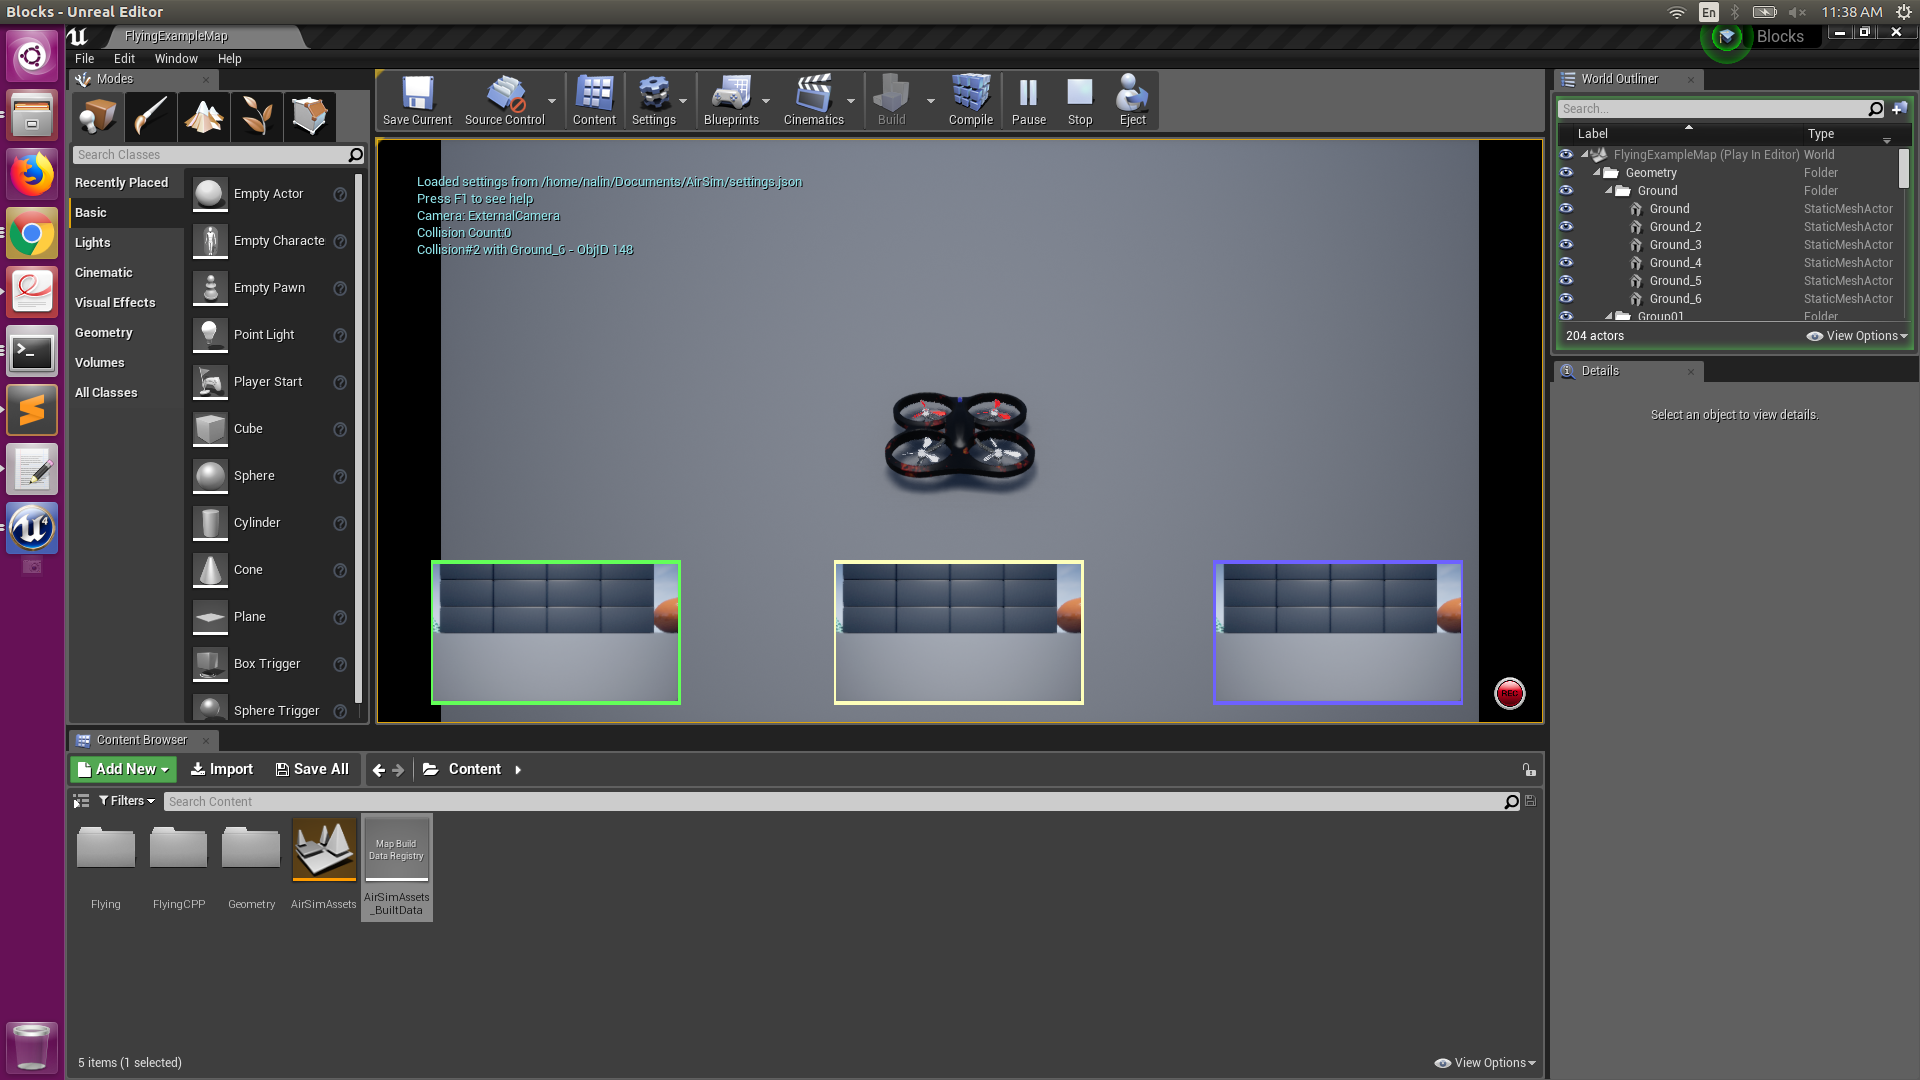1920x1080 pixels.
Task: Collapse the Ground folder in World Outliner
Action: coord(1609,191)
